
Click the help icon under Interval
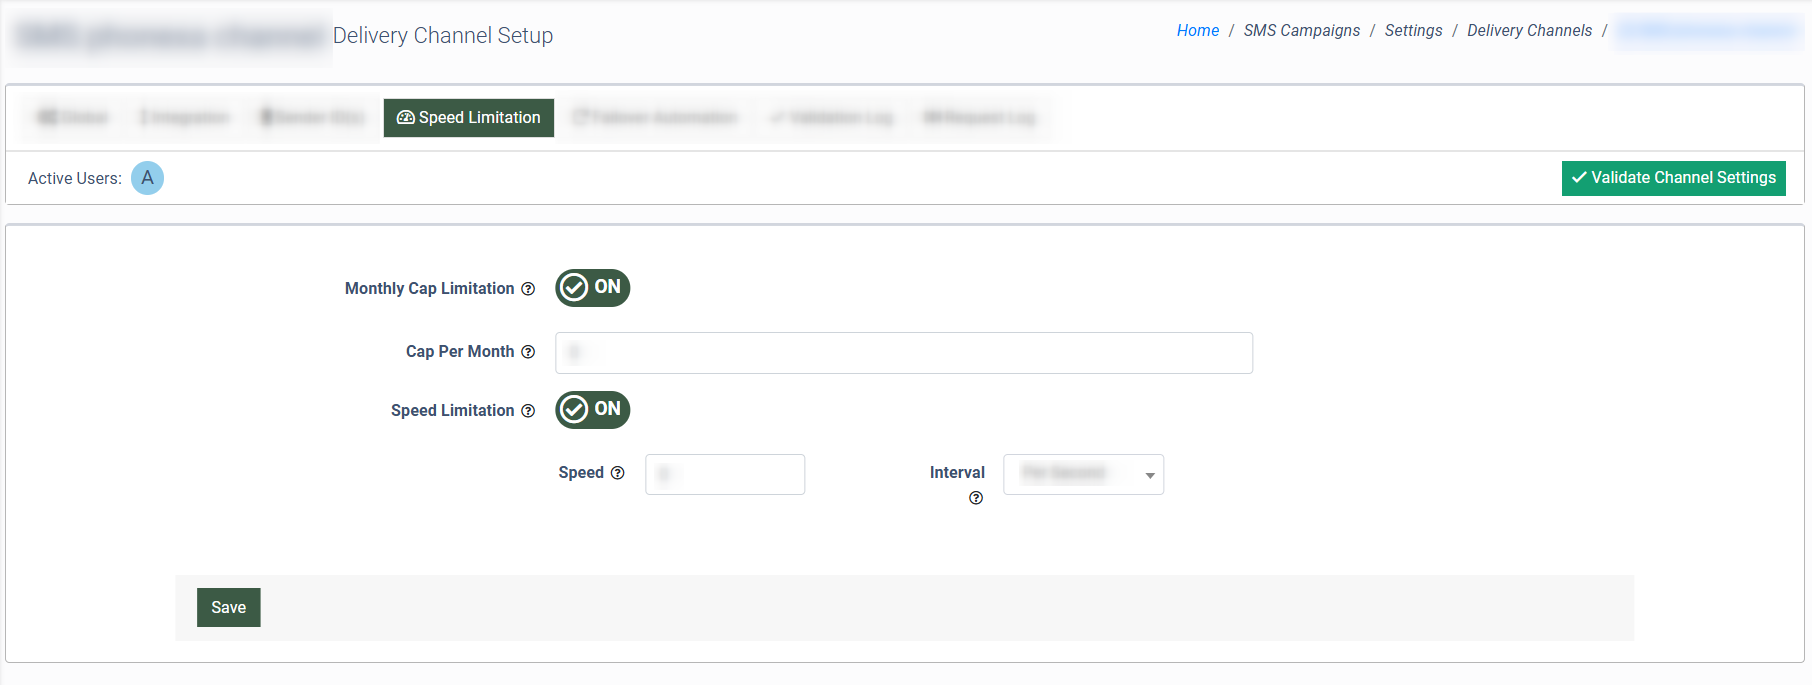tap(976, 498)
